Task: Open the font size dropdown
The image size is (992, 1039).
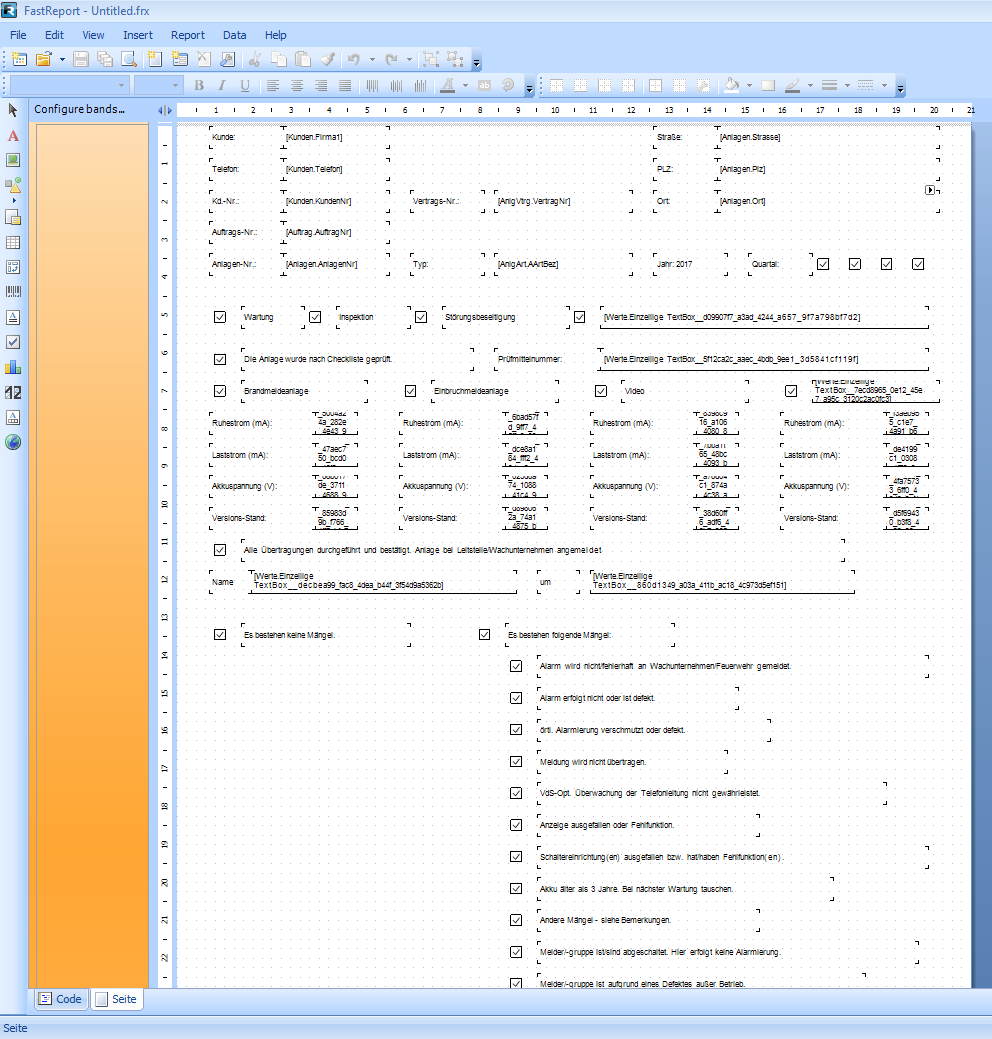Action: pos(175,86)
